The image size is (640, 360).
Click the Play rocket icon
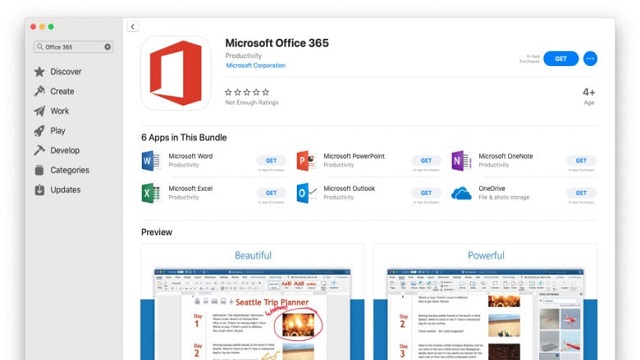click(40, 131)
